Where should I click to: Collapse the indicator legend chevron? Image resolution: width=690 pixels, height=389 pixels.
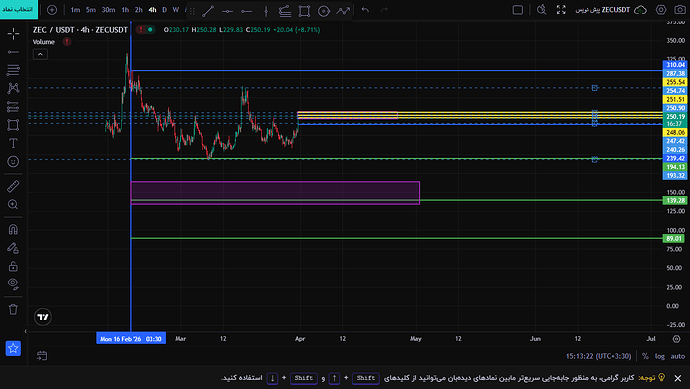(40, 54)
